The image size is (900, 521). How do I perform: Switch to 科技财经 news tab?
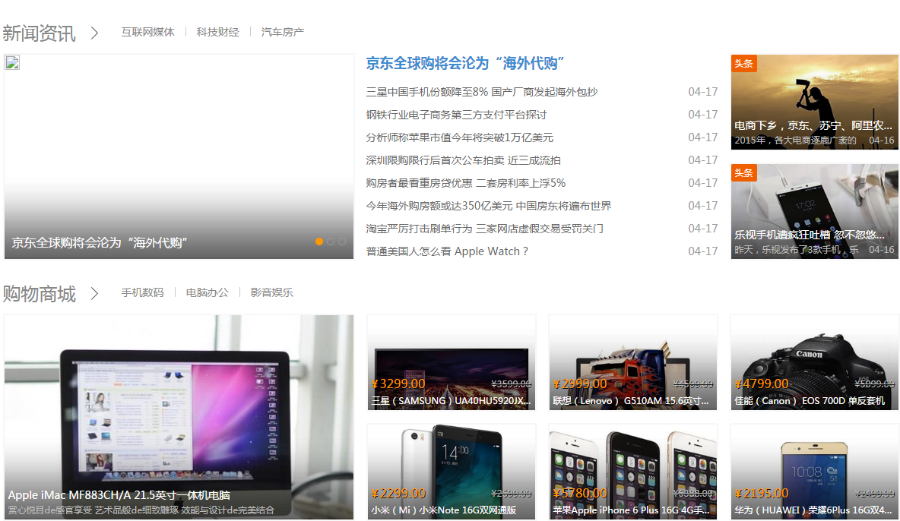coord(218,32)
